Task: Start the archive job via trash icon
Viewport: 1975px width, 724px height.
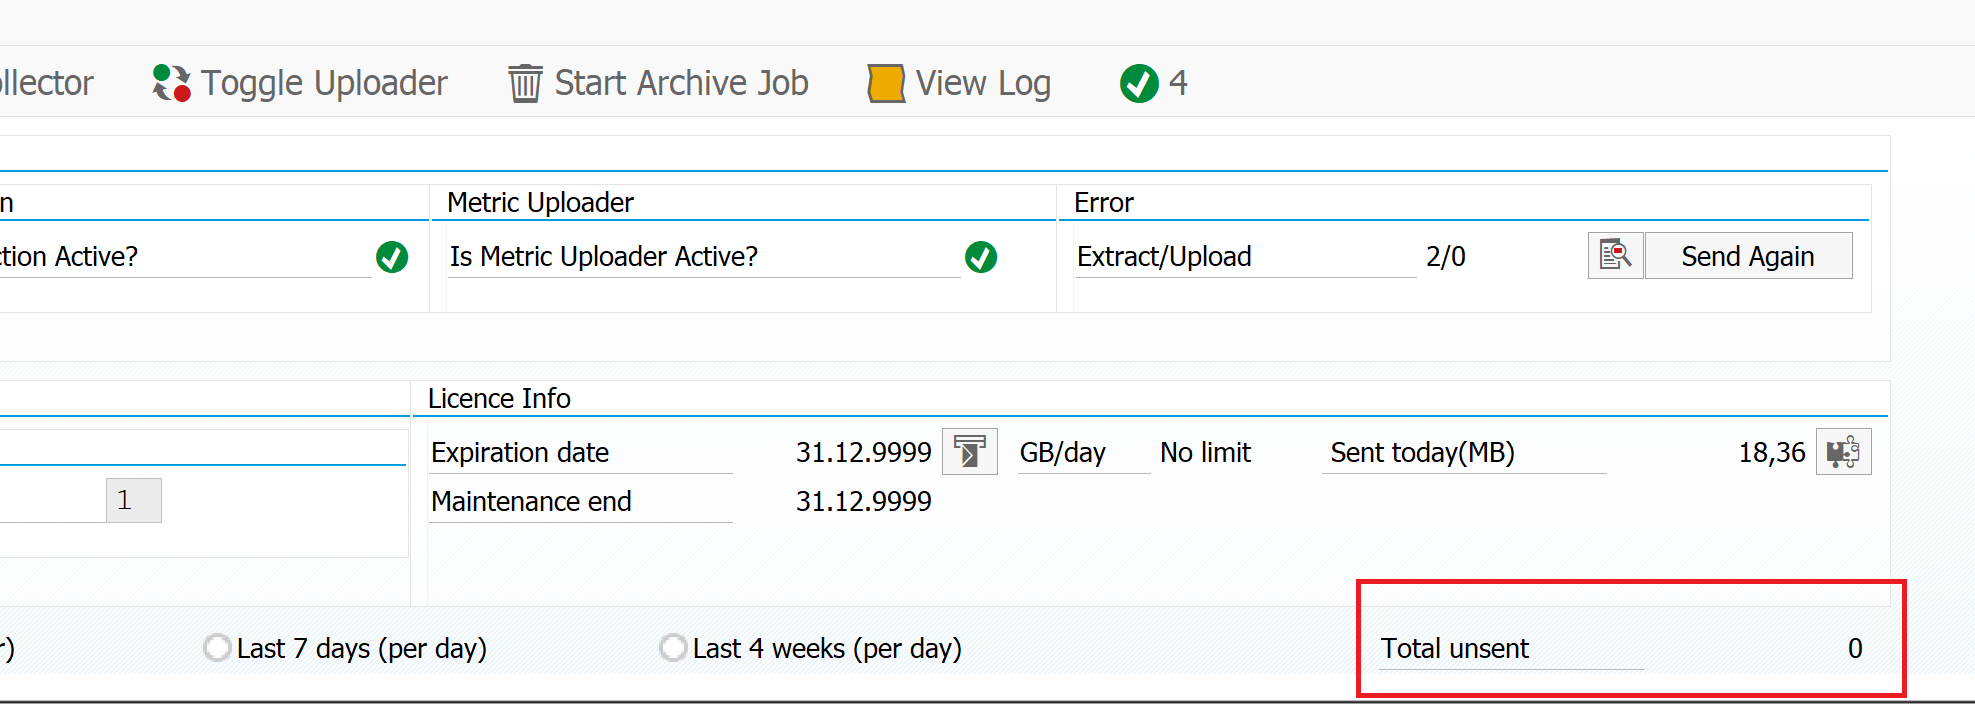Action: 525,83
